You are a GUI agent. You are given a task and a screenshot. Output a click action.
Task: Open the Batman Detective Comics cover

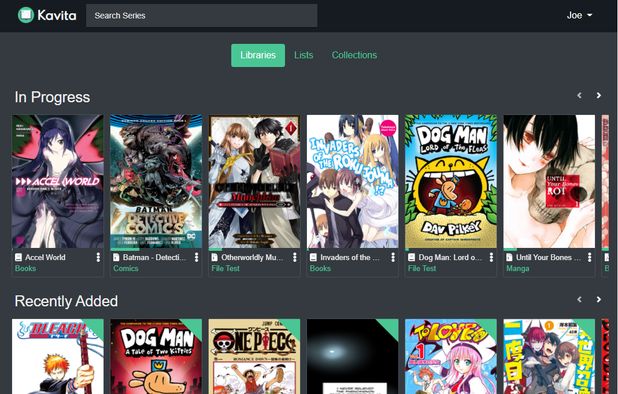click(x=156, y=182)
